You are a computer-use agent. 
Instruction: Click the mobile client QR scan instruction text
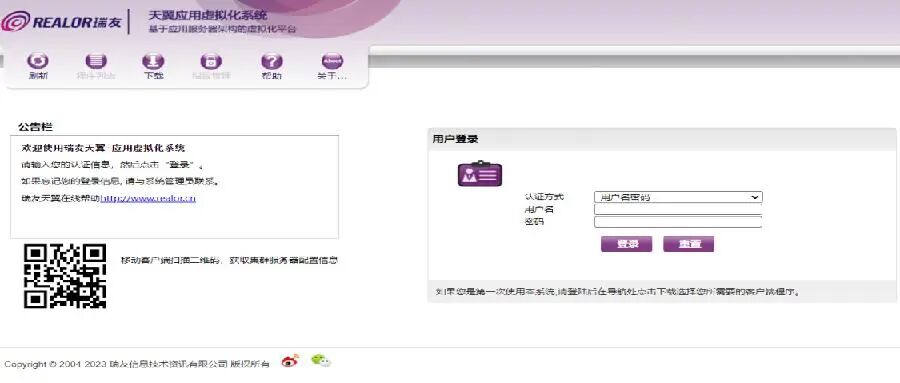(x=229, y=261)
